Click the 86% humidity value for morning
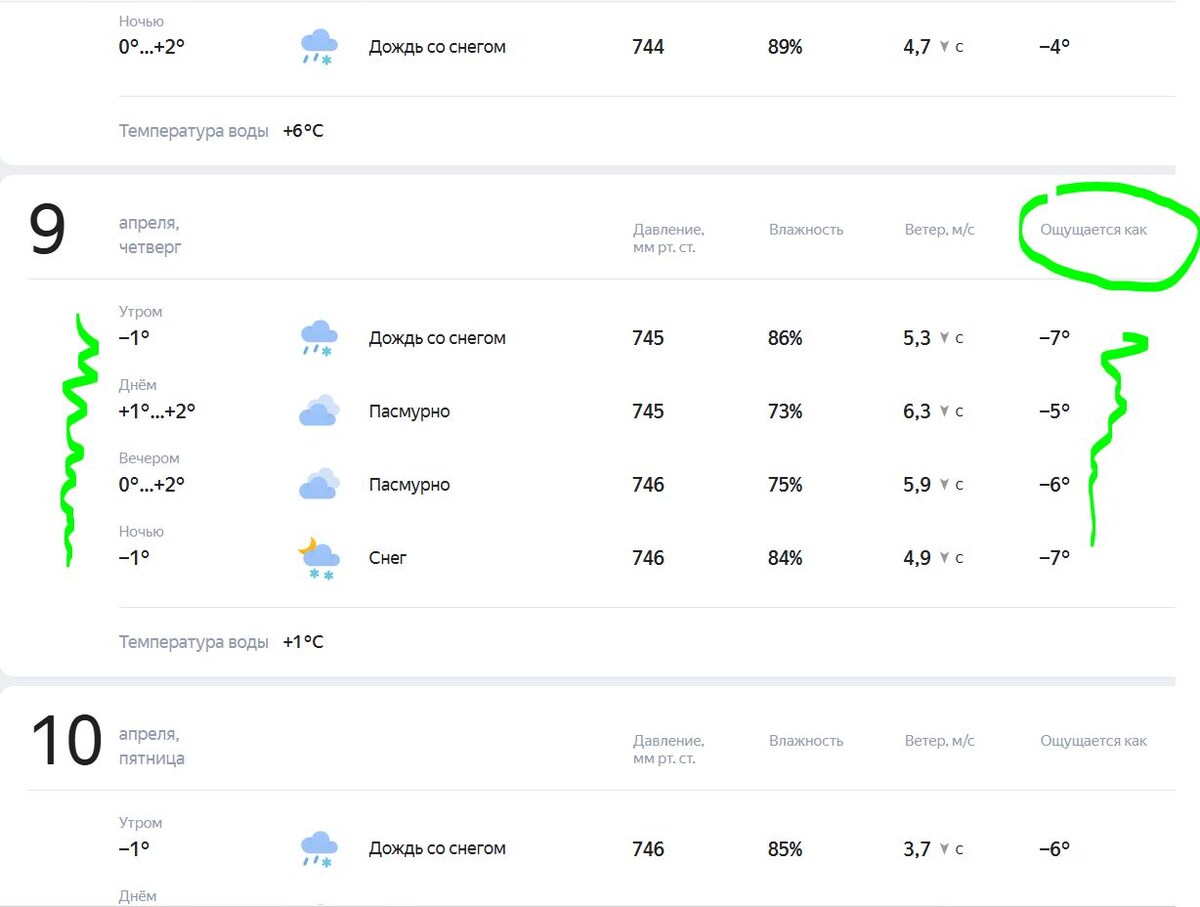 click(x=785, y=338)
